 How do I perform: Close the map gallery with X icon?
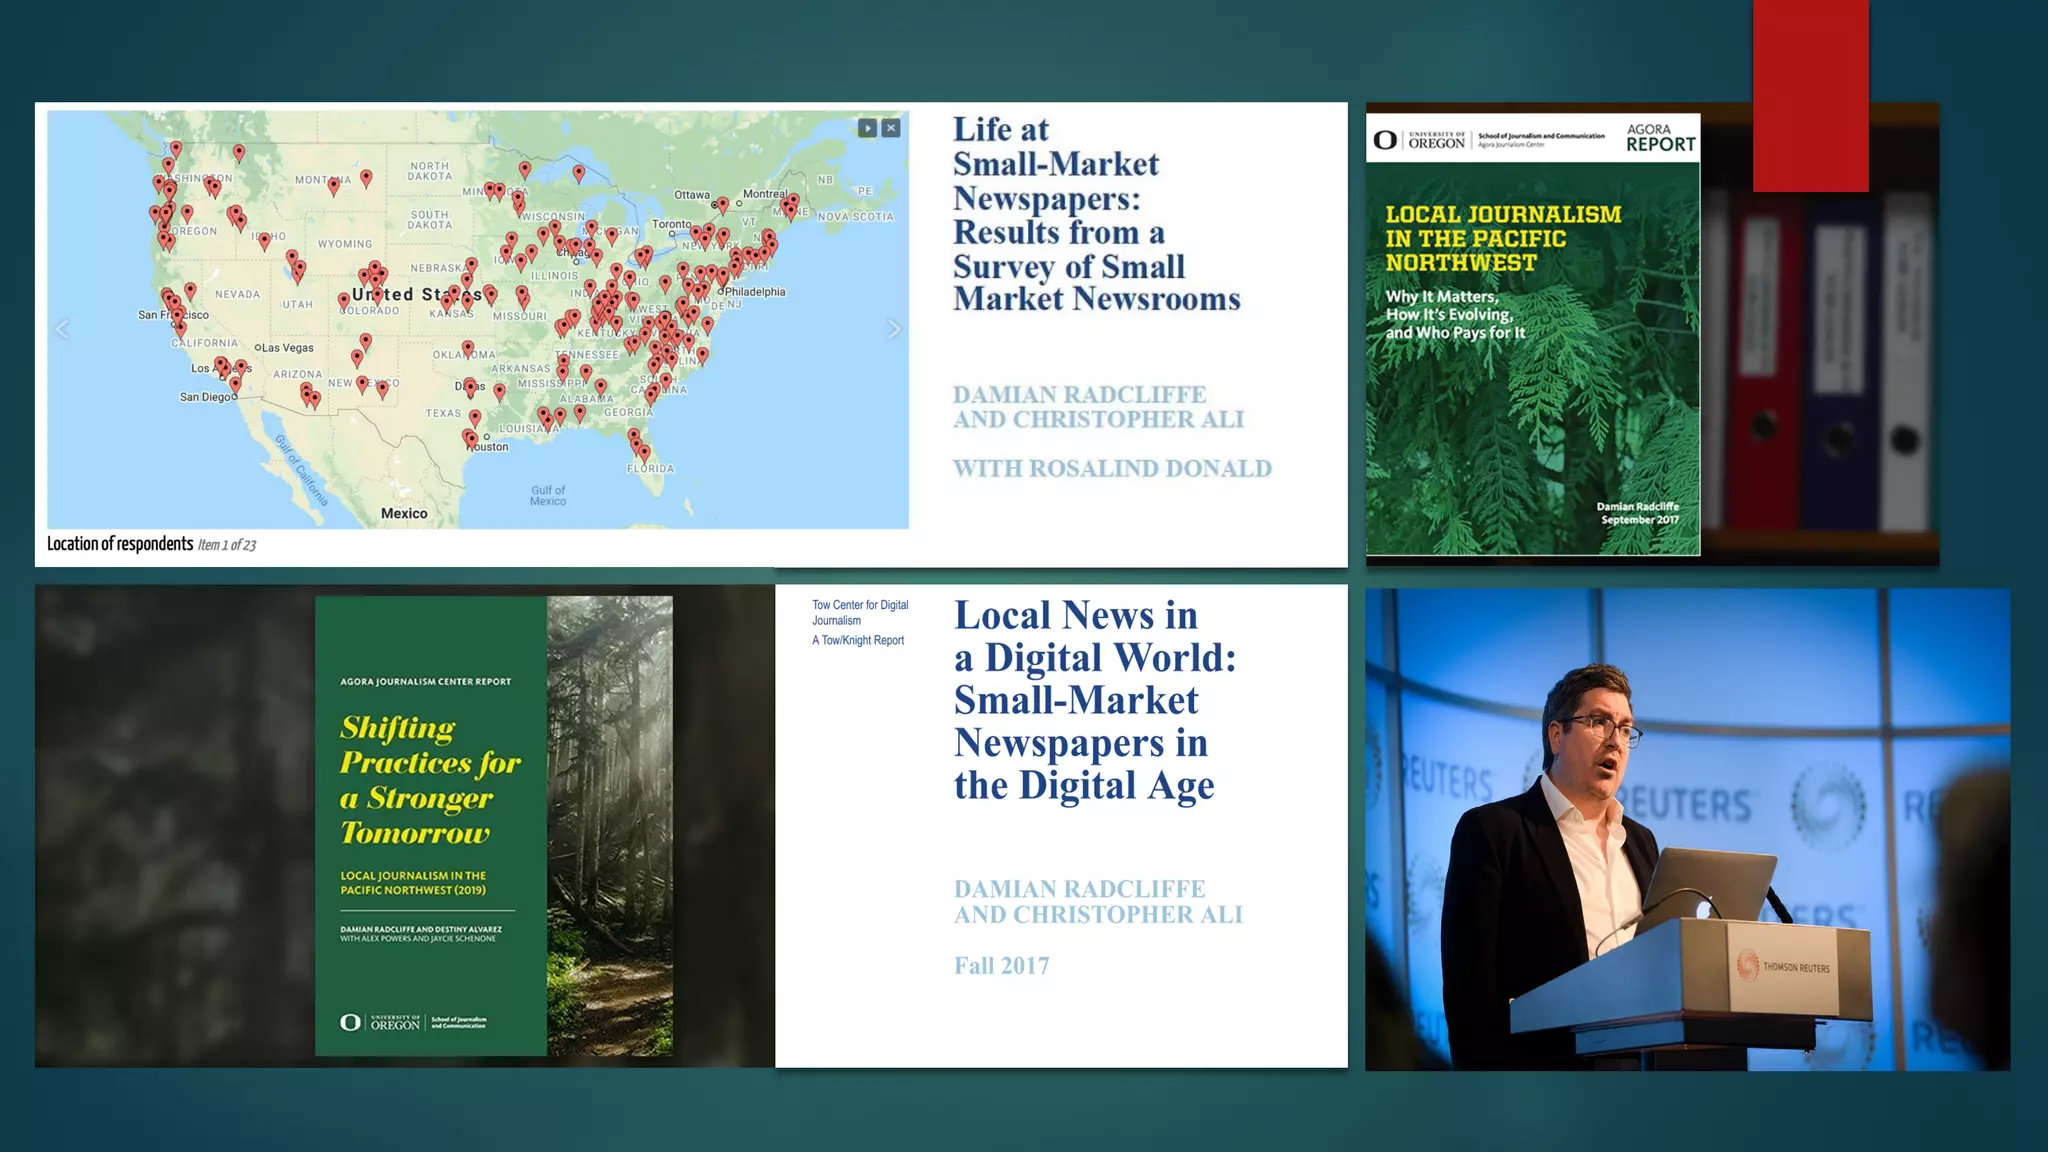point(891,128)
